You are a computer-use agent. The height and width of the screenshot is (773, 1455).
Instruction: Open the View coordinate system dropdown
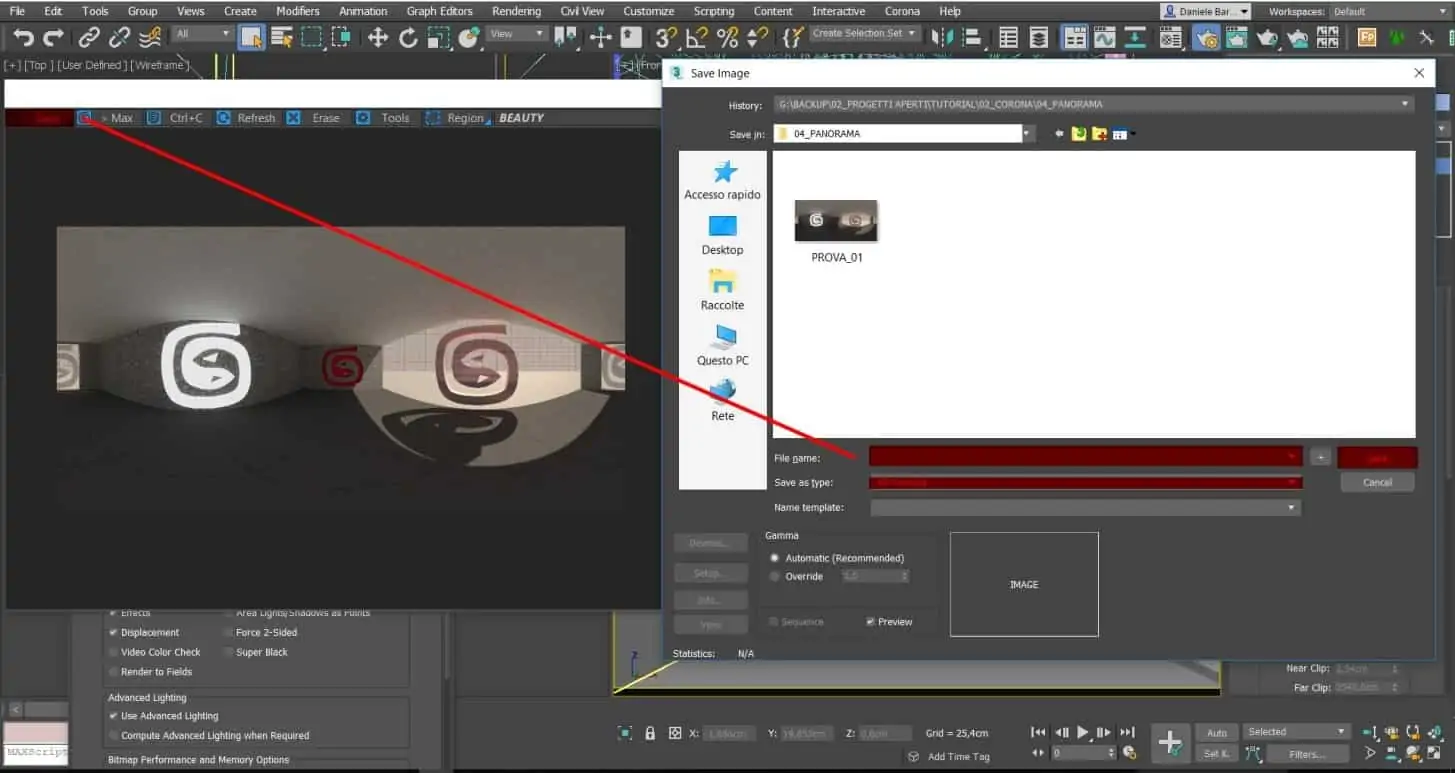coord(517,34)
